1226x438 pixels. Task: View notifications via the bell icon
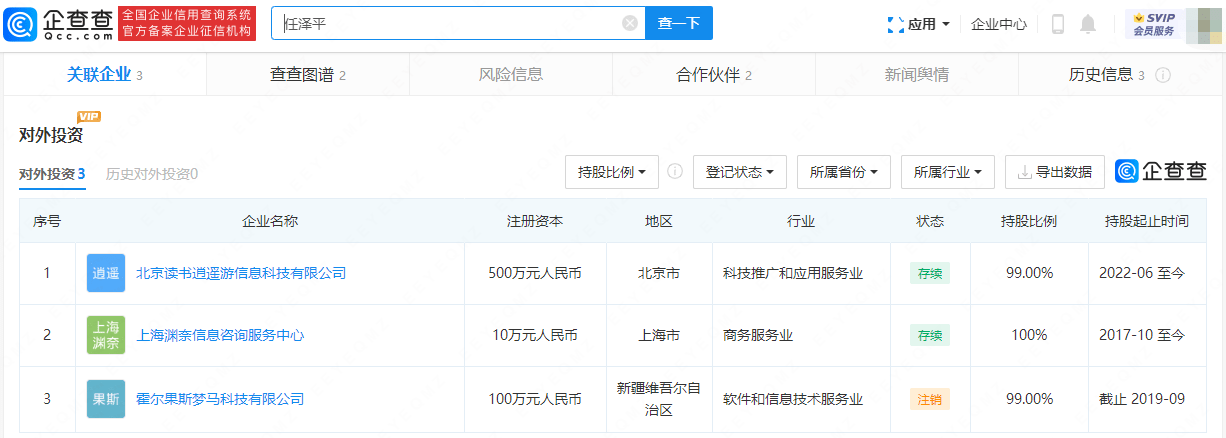(x=1088, y=24)
